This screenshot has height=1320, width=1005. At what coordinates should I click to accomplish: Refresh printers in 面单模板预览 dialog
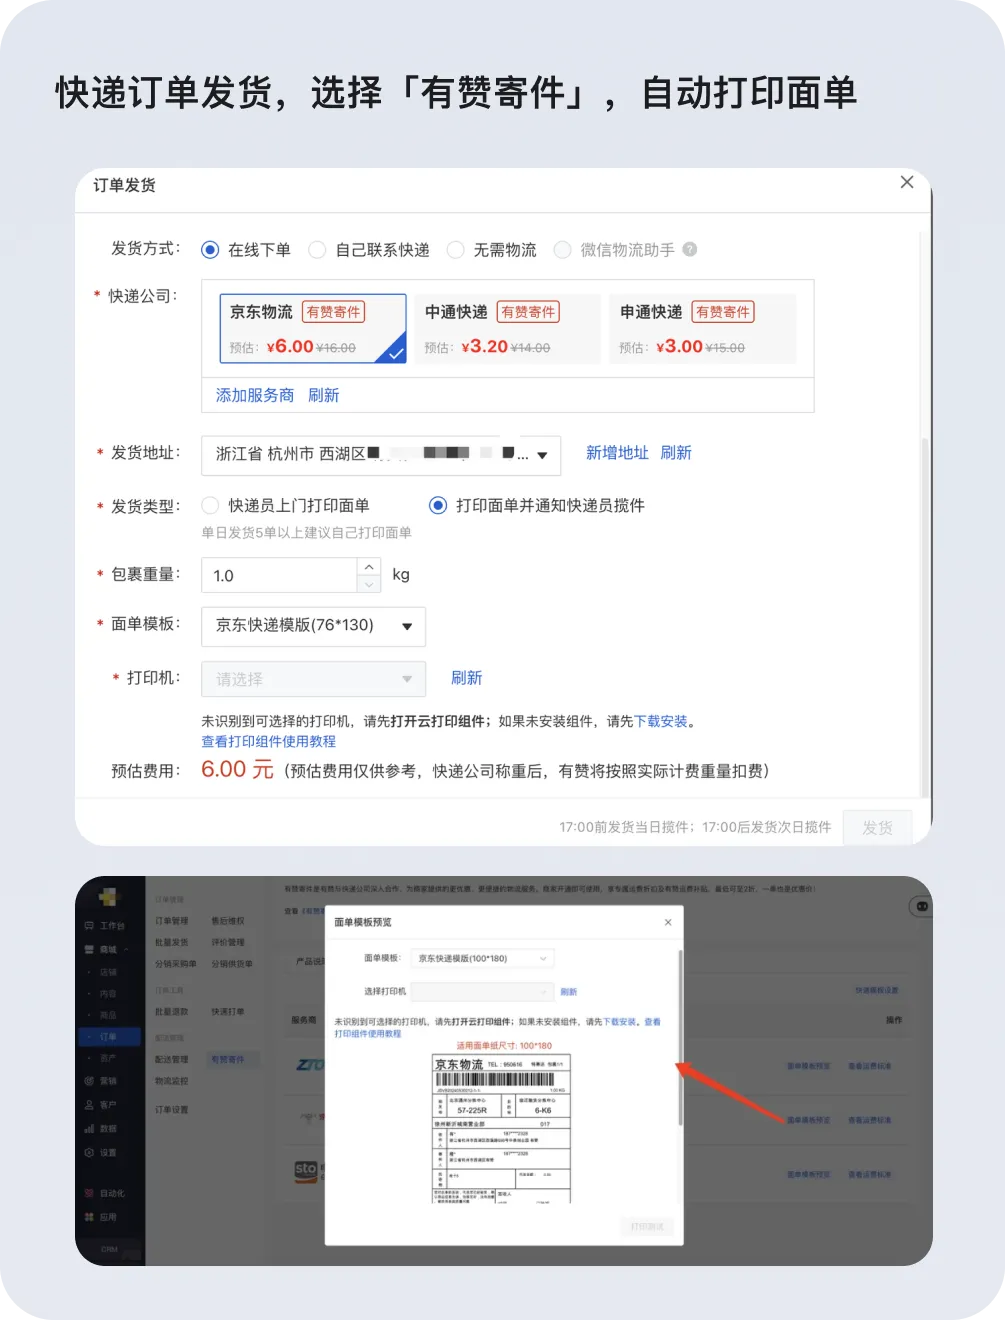coord(569,992)
